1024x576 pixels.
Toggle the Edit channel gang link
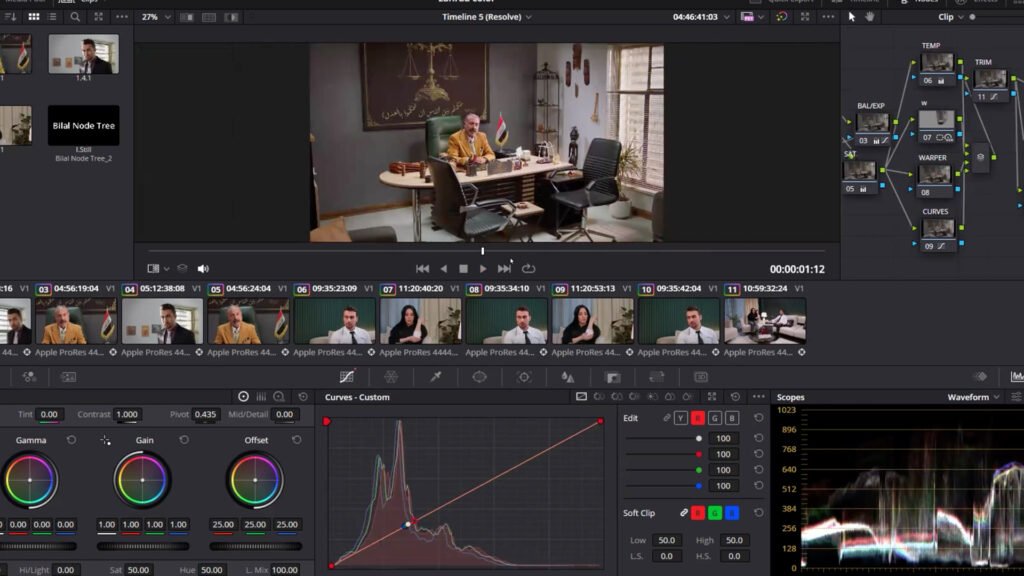coord(667,418)
